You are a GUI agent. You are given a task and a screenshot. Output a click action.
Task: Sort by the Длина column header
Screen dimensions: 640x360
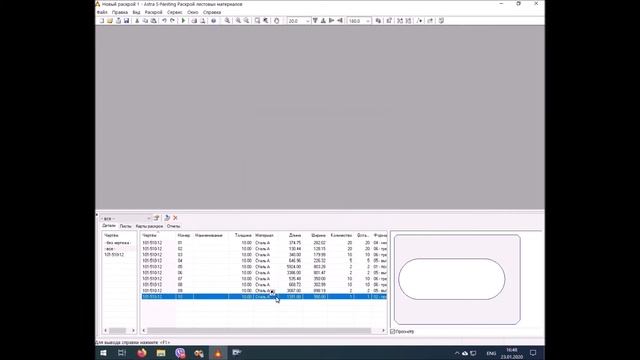click(x=295, y=236)
